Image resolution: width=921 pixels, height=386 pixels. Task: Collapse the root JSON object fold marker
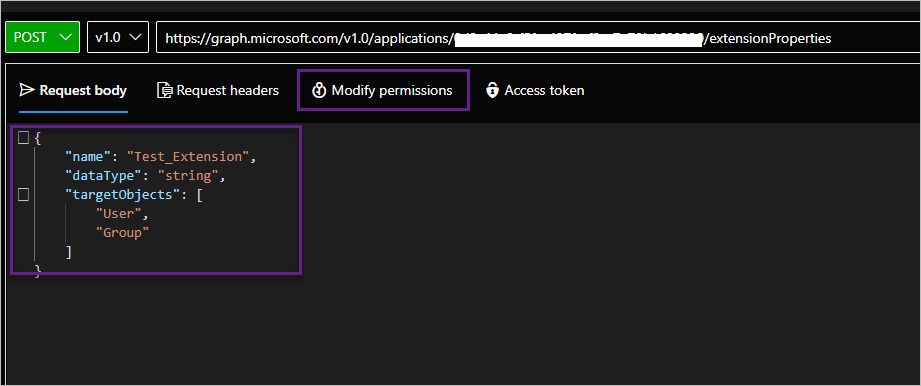click(x=23, y=138)
